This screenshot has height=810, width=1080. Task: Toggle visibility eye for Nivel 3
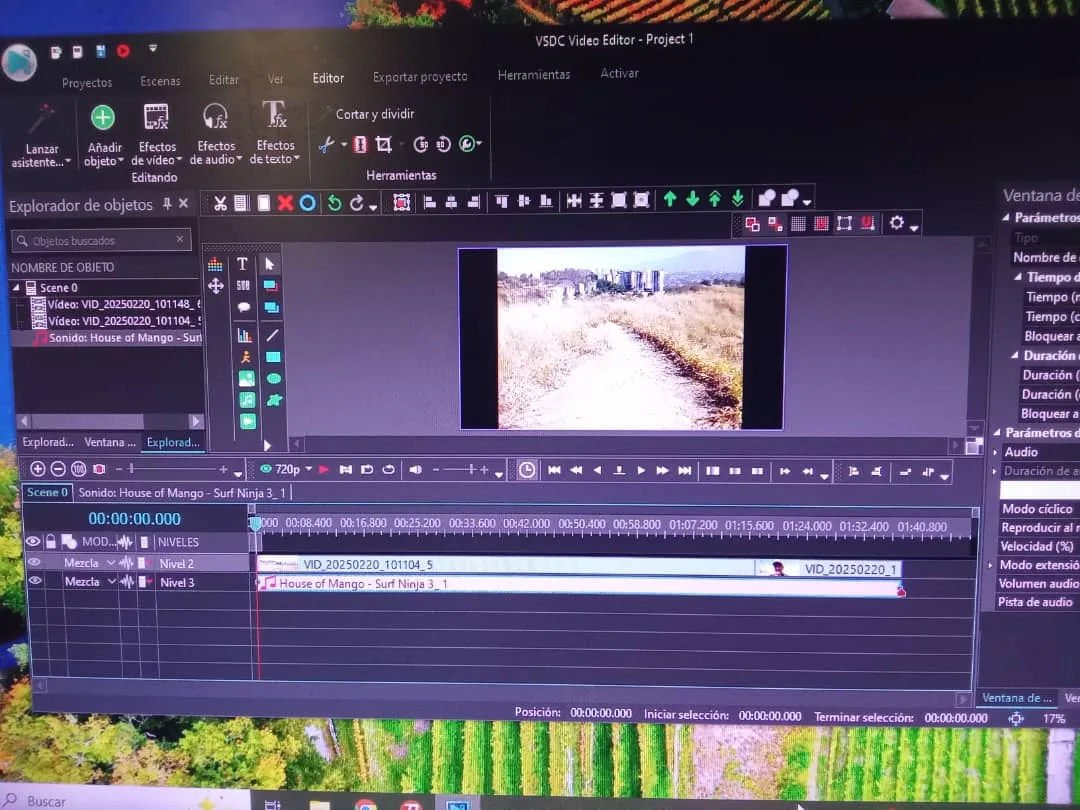coord(34,581)
